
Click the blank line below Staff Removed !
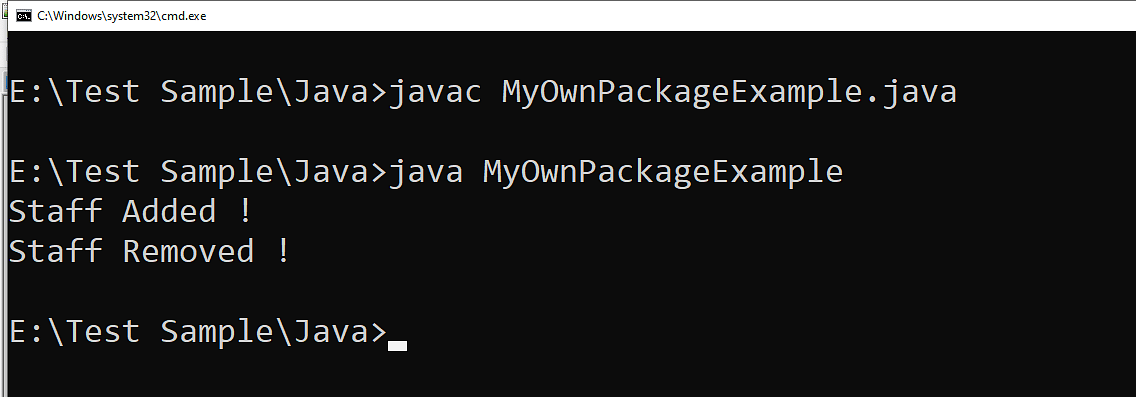coord(571,291)
